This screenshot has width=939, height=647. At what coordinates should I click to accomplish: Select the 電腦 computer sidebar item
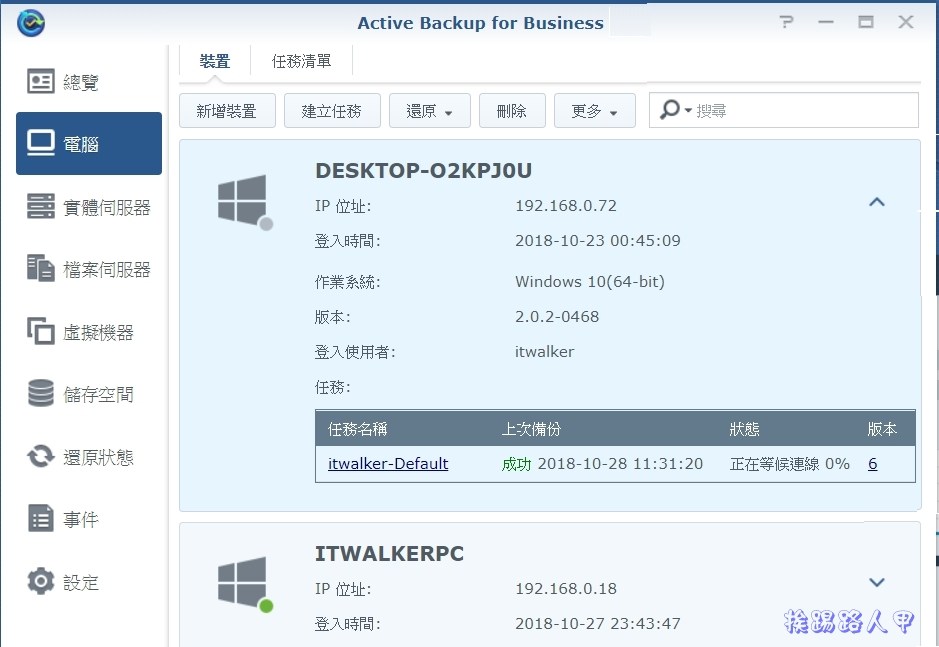[x=89, y=144]
